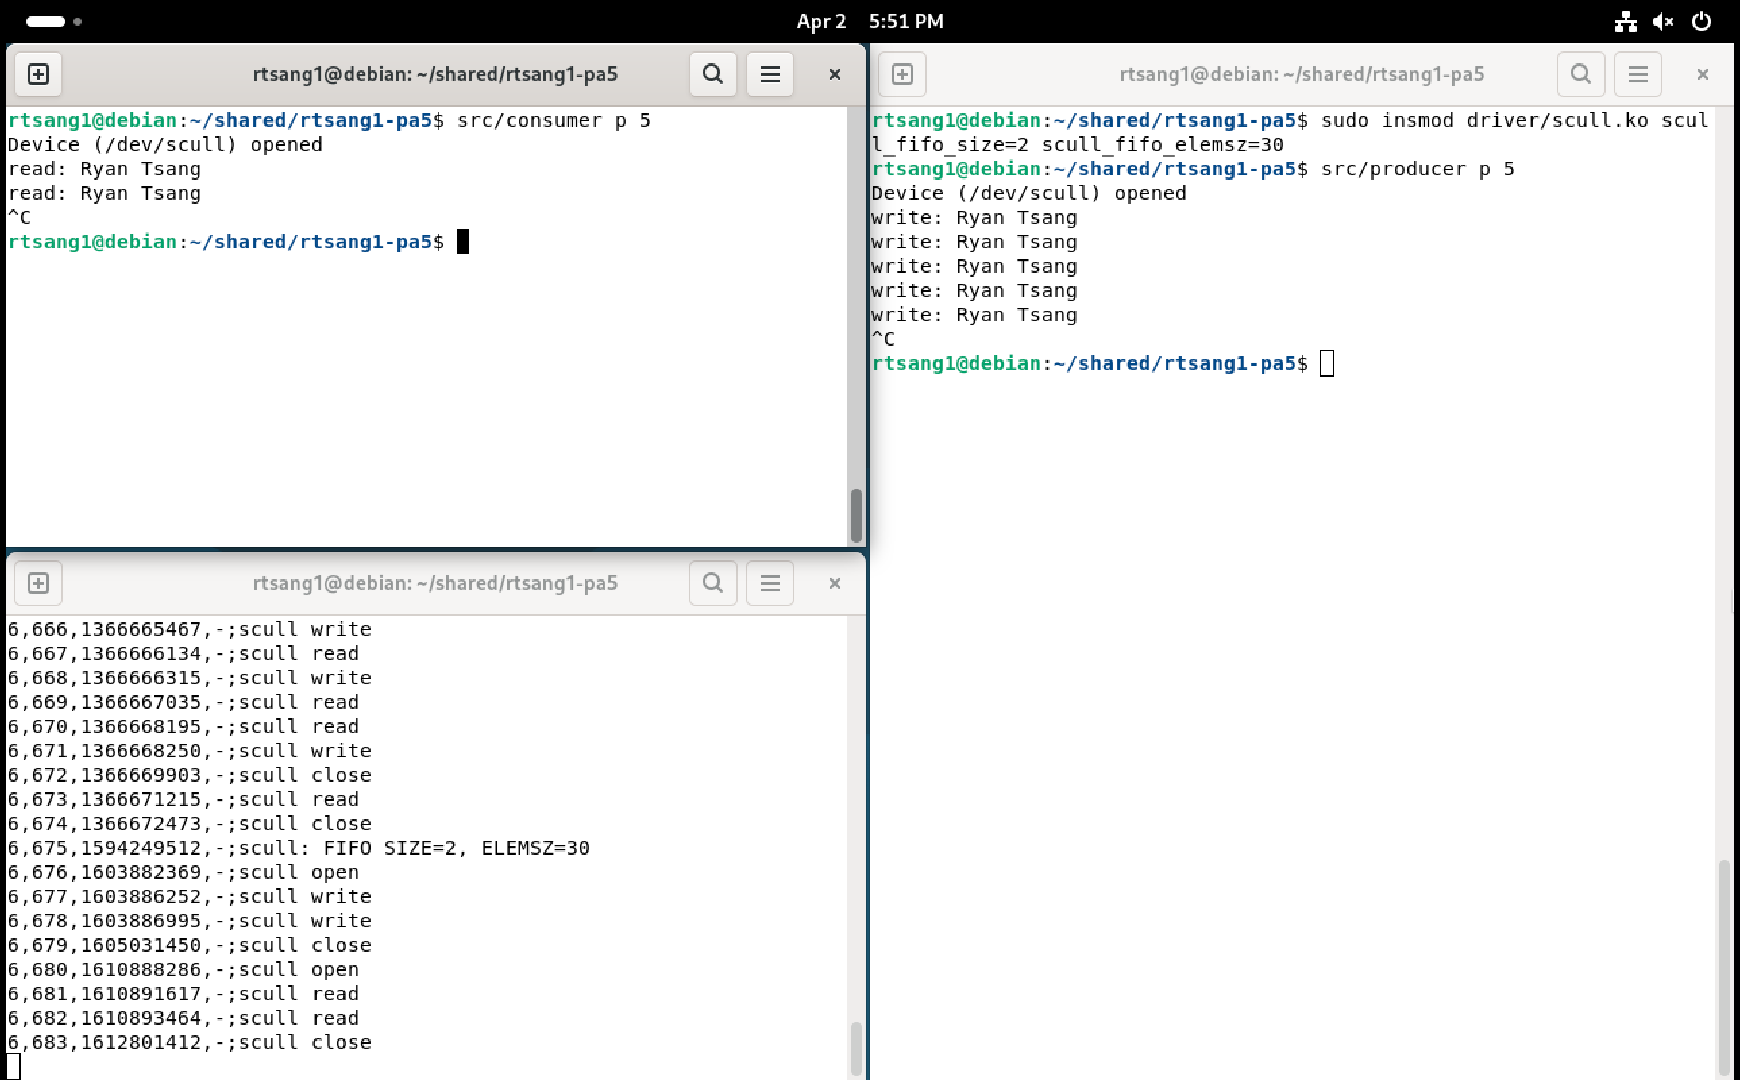1740x1080 pixels.
Task: Click search icon in top-left terminal
Action: click(x=712, y=74)
